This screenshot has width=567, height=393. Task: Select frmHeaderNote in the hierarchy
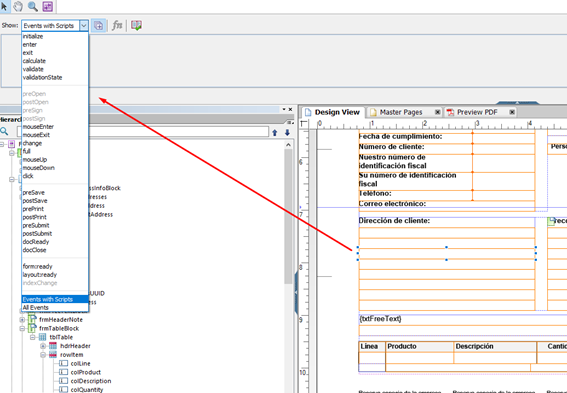61,320
